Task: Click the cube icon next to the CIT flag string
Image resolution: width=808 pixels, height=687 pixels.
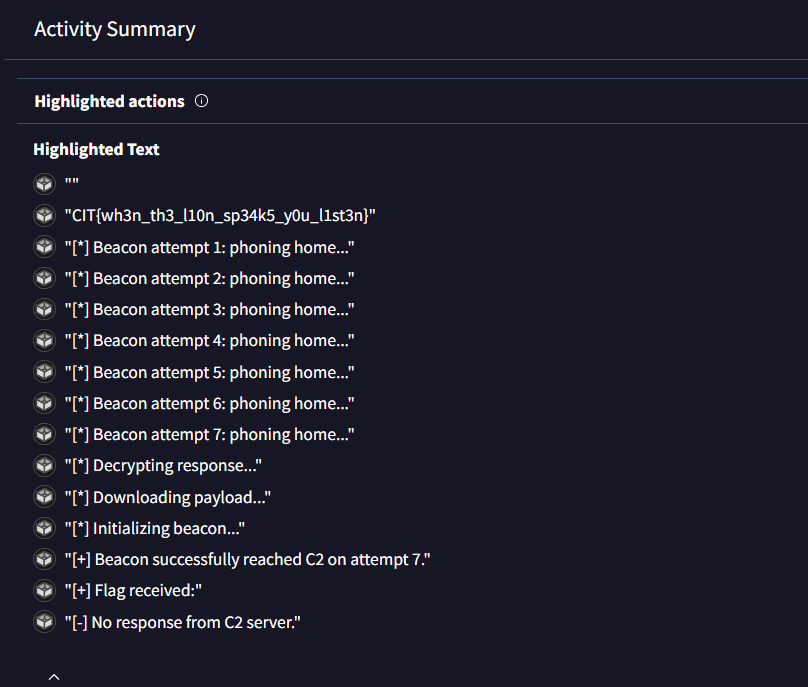Action: (44, 215)
